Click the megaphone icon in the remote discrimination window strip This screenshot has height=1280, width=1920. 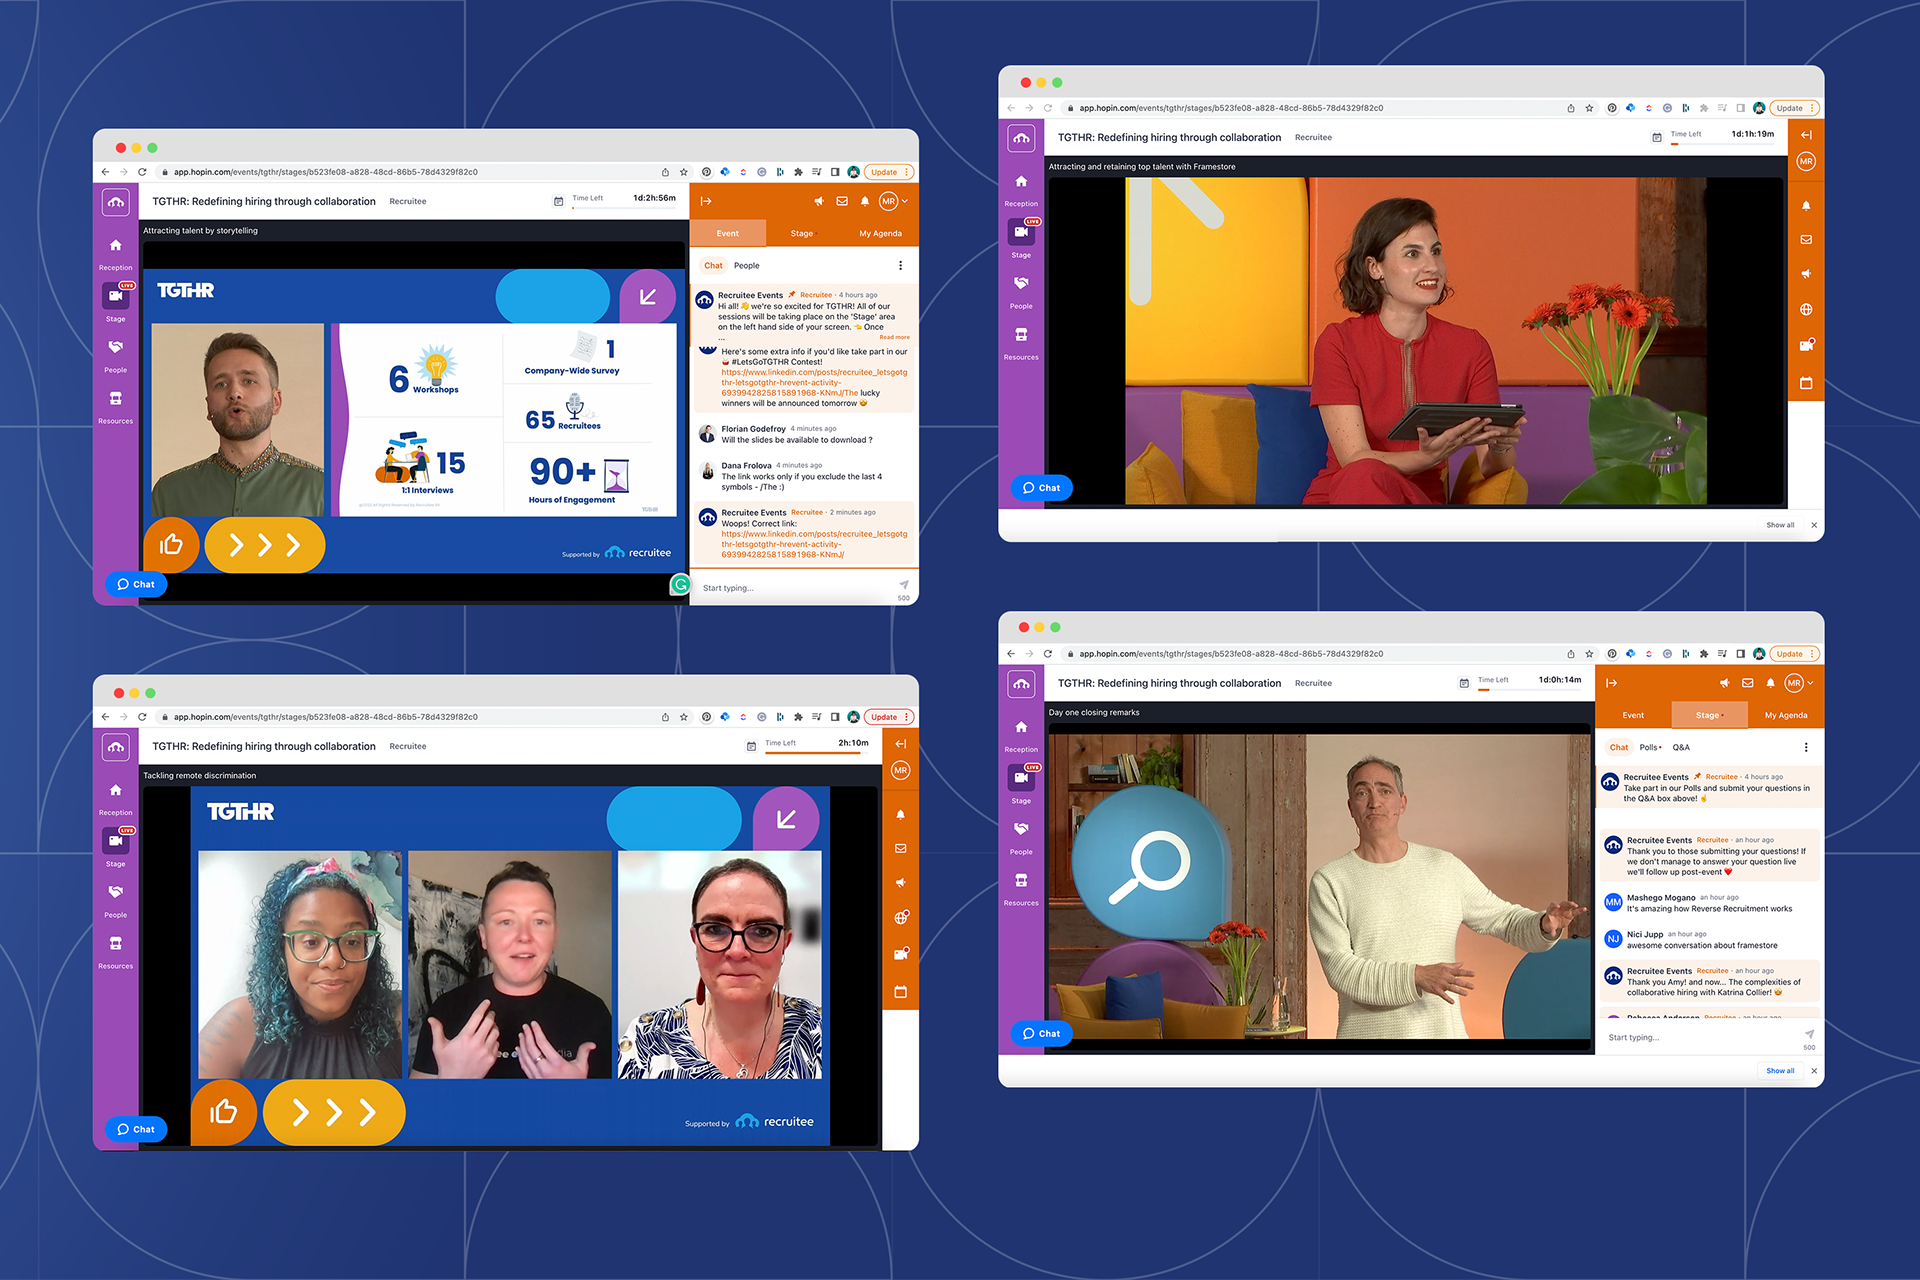tap(901, 882)
